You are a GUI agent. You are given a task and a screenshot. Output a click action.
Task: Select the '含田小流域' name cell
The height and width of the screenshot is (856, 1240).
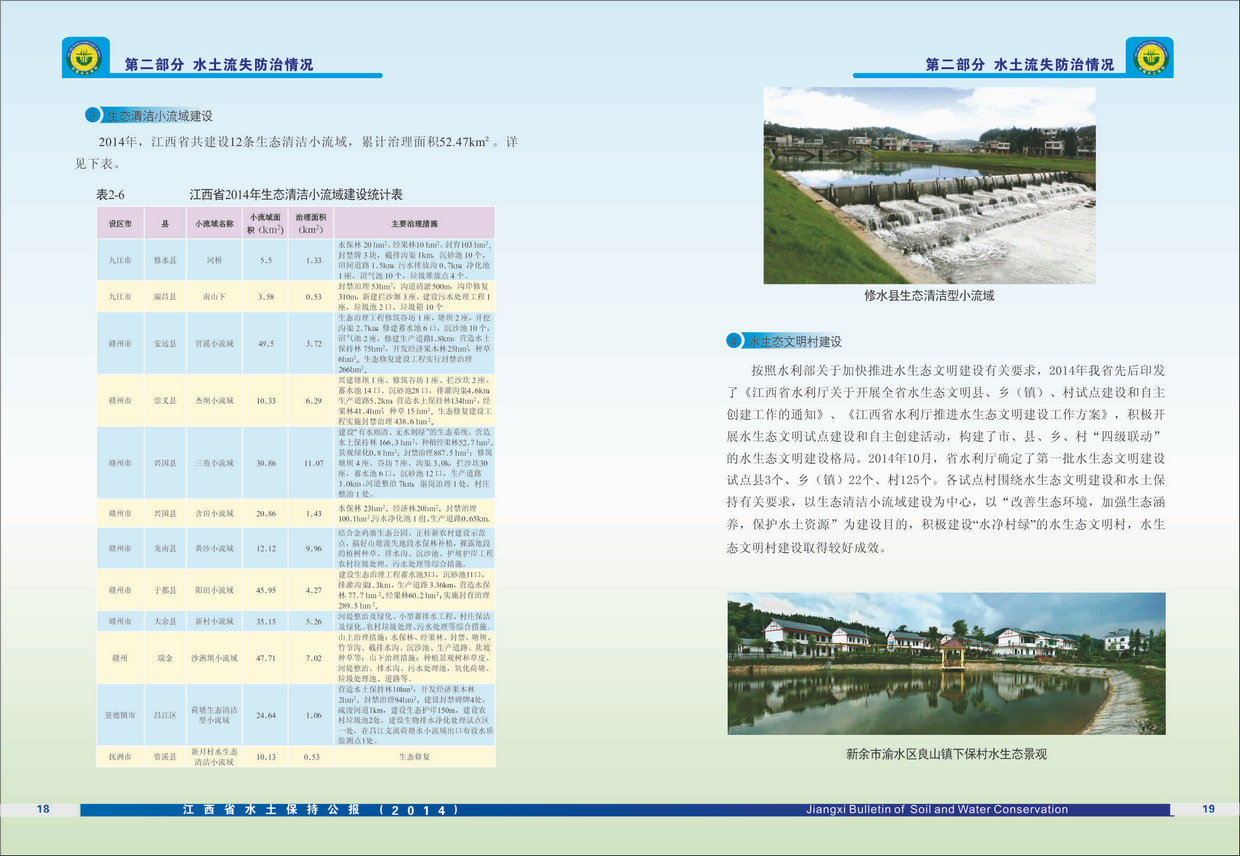click(214, 514)
